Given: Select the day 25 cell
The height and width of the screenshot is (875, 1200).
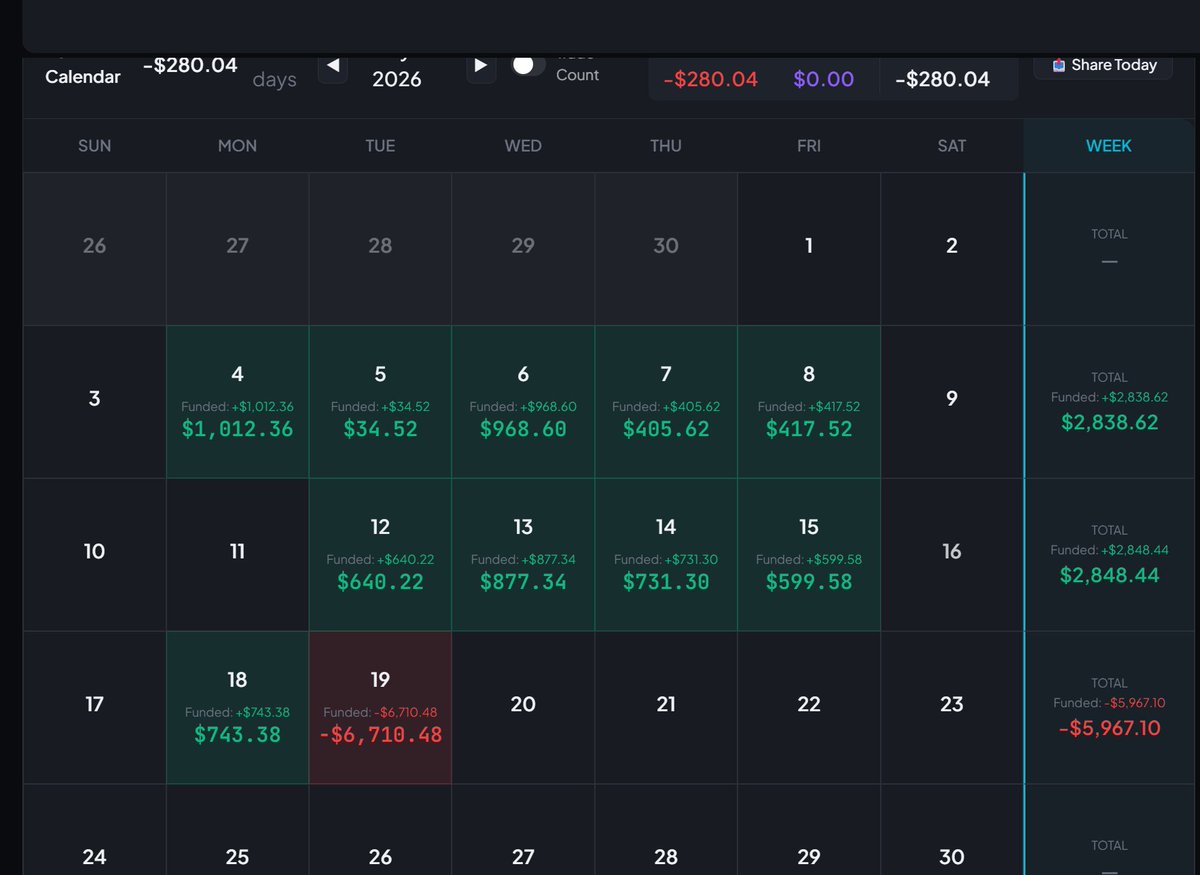Looking at the screenshot, I should (x=237, y=830).
